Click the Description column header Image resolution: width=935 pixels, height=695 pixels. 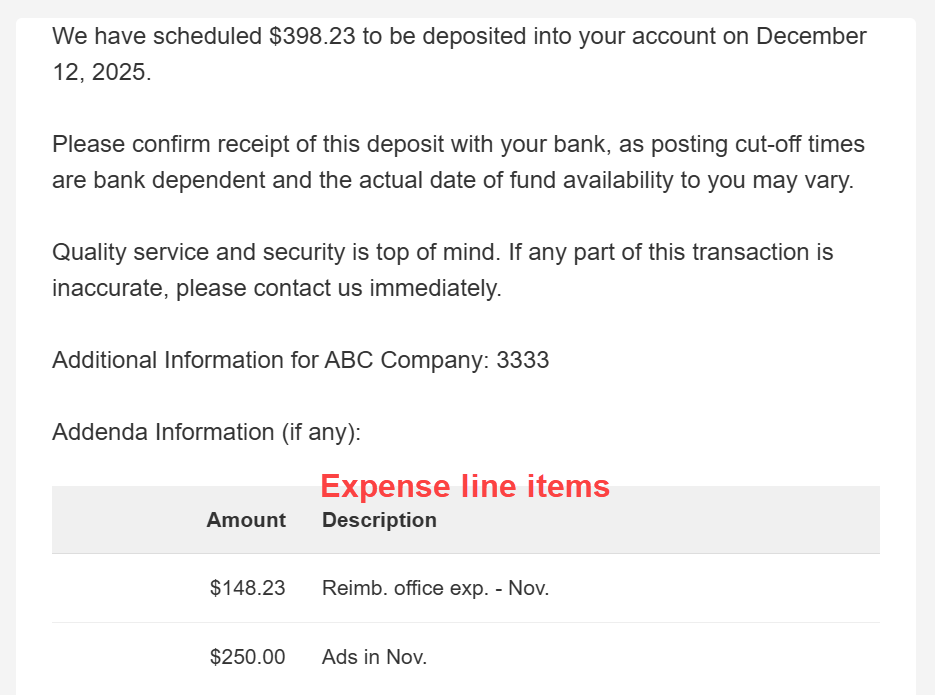(379, 520)
